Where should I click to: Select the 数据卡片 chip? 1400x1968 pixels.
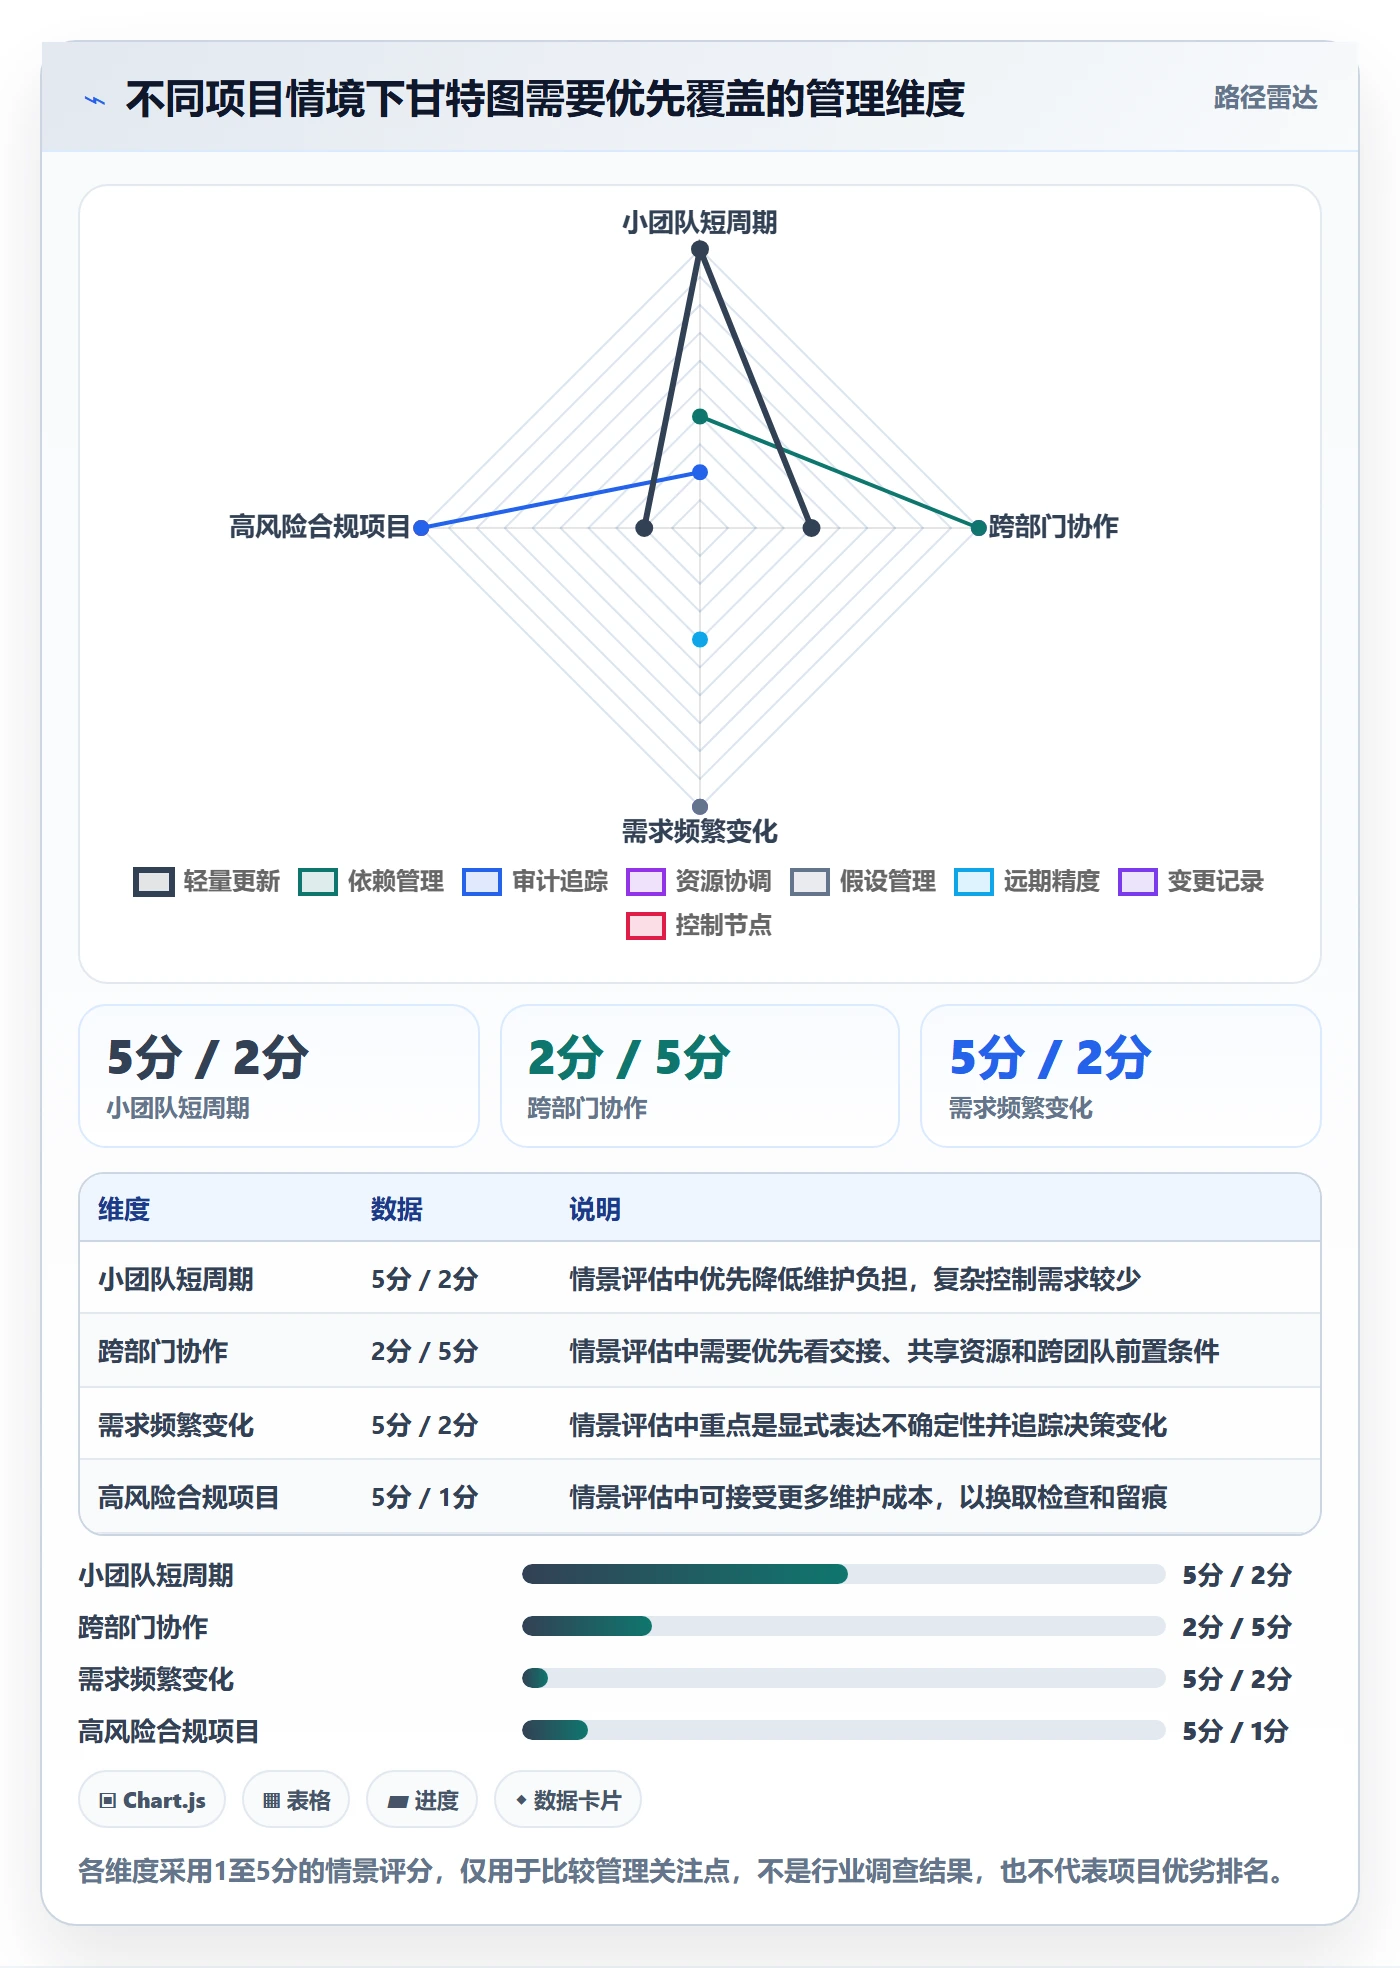[x=568, y=1800]
